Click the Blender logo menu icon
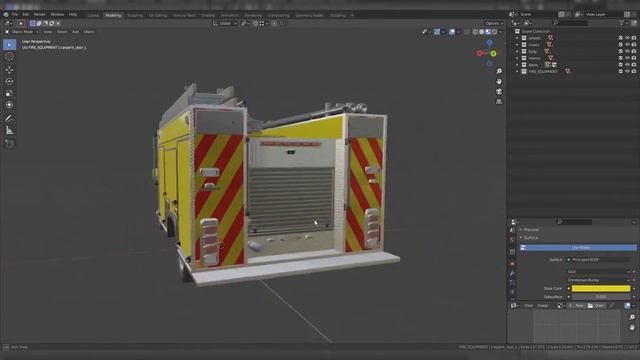Viewport: 640px width, 360px height. [x=6, y=15]
